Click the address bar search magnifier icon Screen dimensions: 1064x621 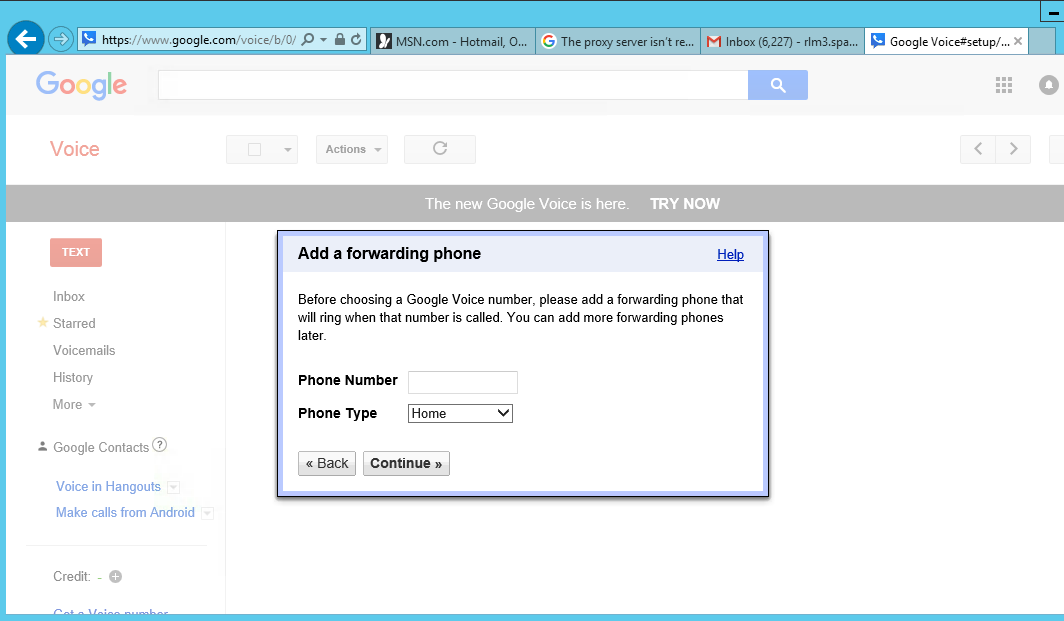click(x=308, y=39)
